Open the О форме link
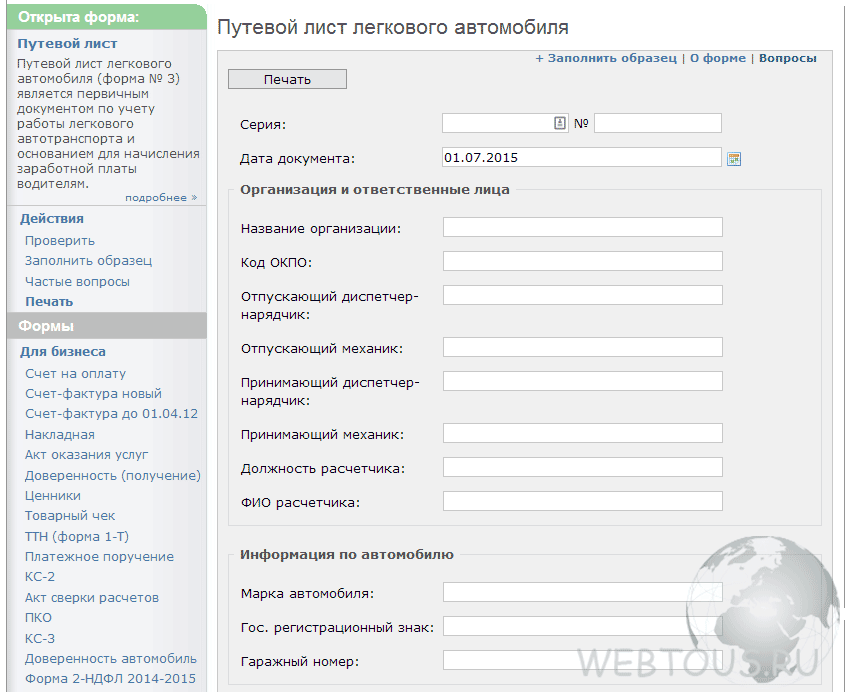Image resolution: width=845 pixels, height=692 pixels. pyautogui.click(x=718, y=58)
